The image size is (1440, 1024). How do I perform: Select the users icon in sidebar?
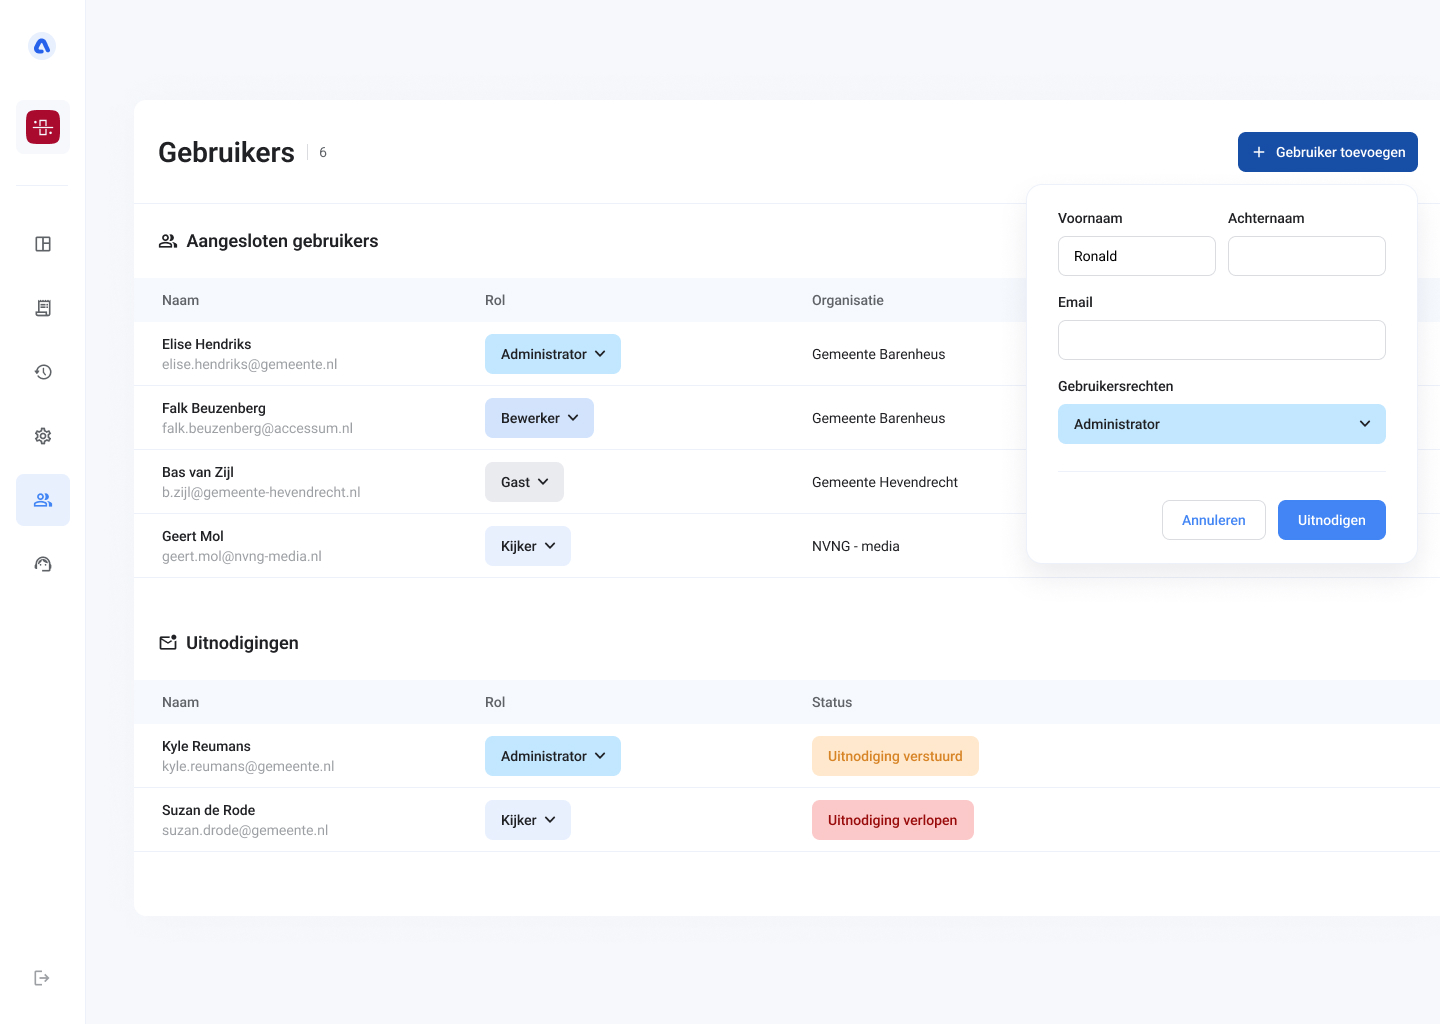(43, 500)
